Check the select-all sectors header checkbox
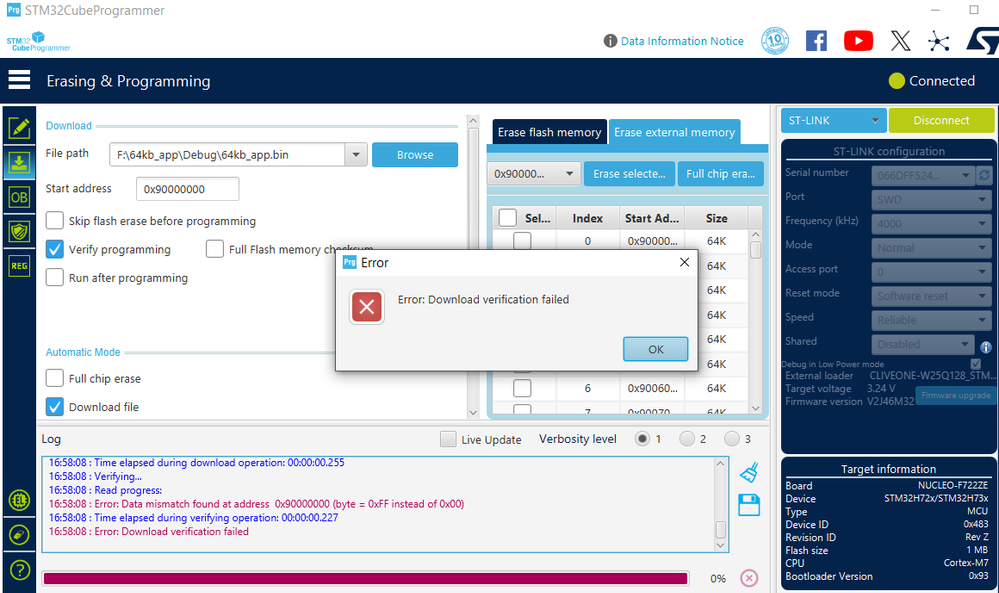The height and width of the screenshot is (593, 999). (x=508, y=218)
